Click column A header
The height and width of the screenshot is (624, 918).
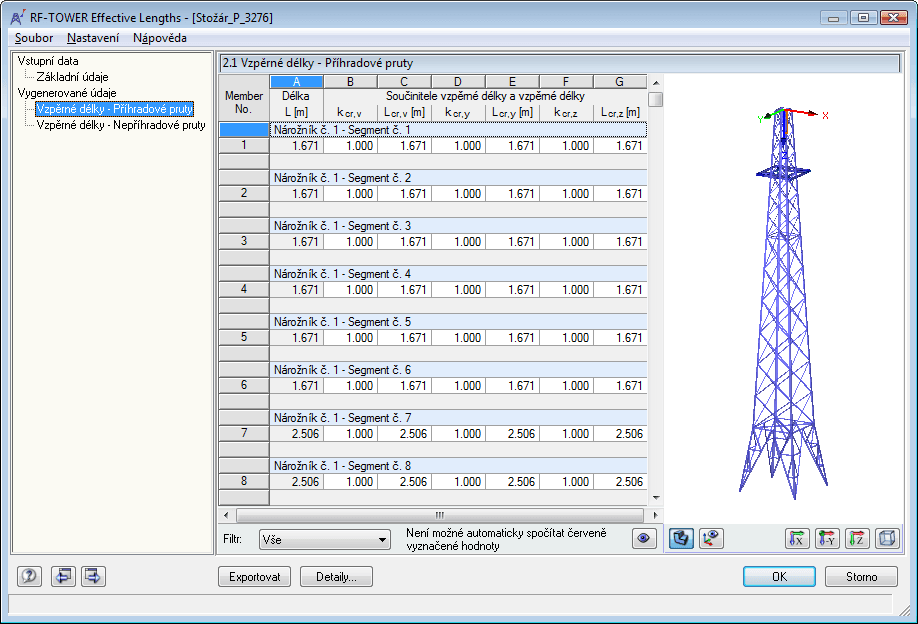296,81
